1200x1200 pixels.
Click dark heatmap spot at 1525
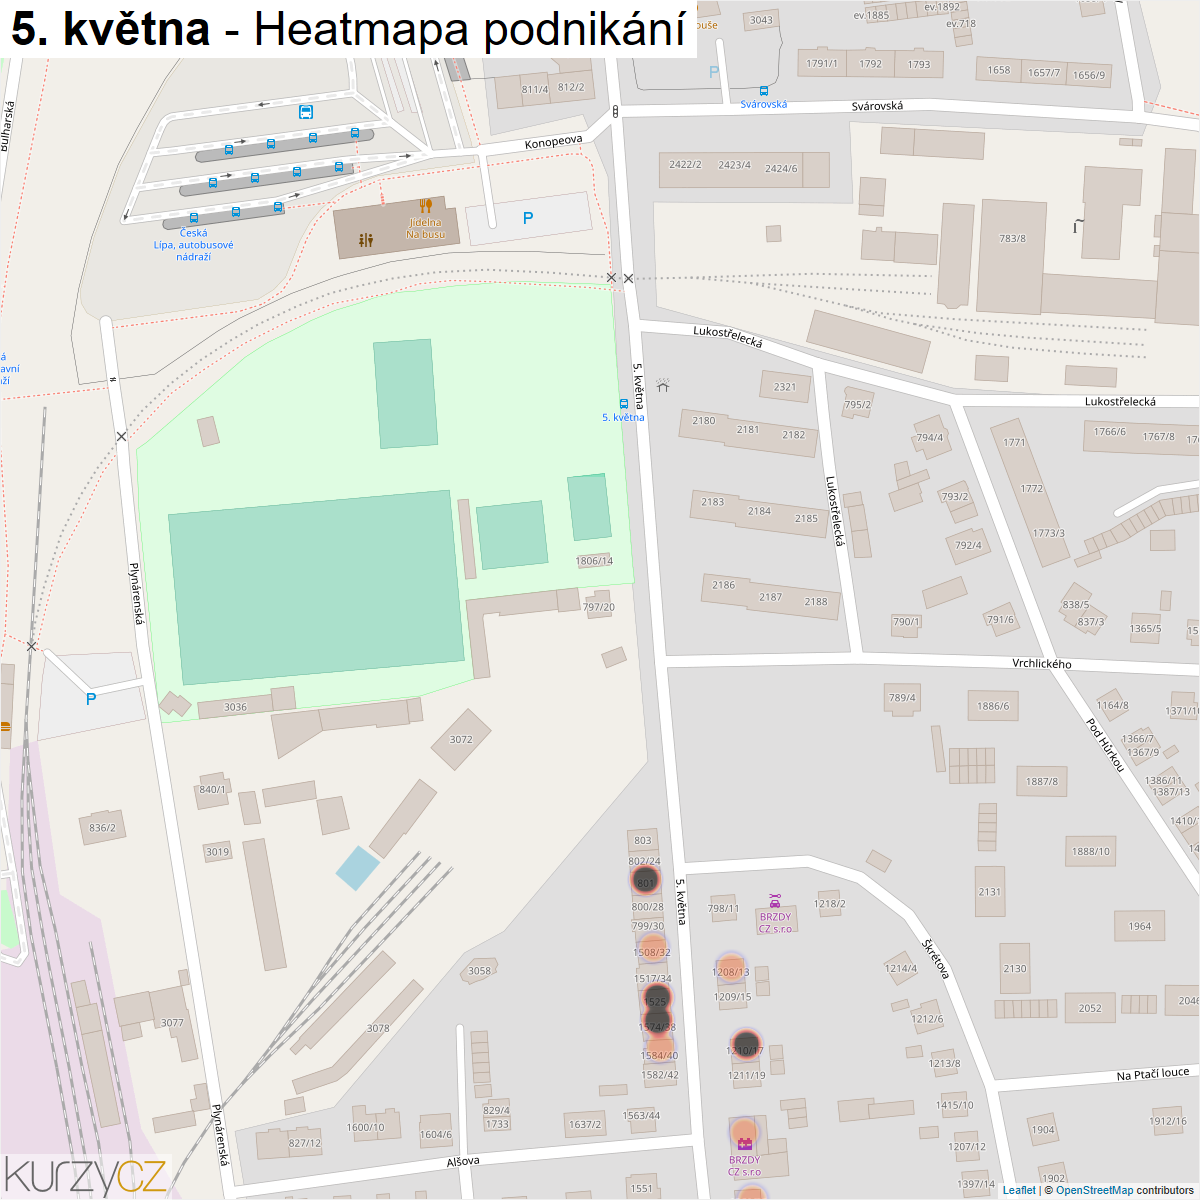[x=656, y=999]
